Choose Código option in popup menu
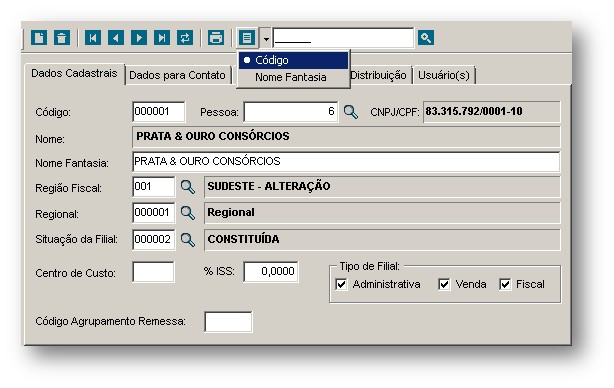Screen dimensions: 614x388 (293, 60)
